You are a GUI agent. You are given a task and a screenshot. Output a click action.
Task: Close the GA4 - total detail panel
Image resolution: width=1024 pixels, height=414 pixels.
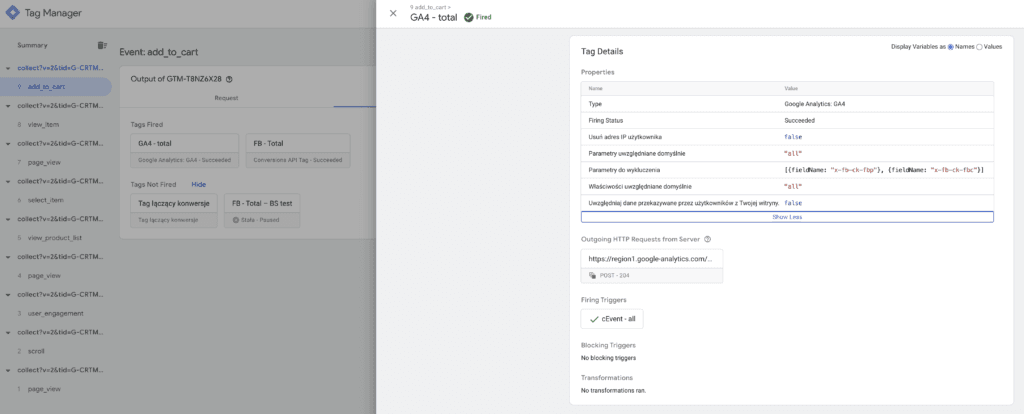[392, 13]
